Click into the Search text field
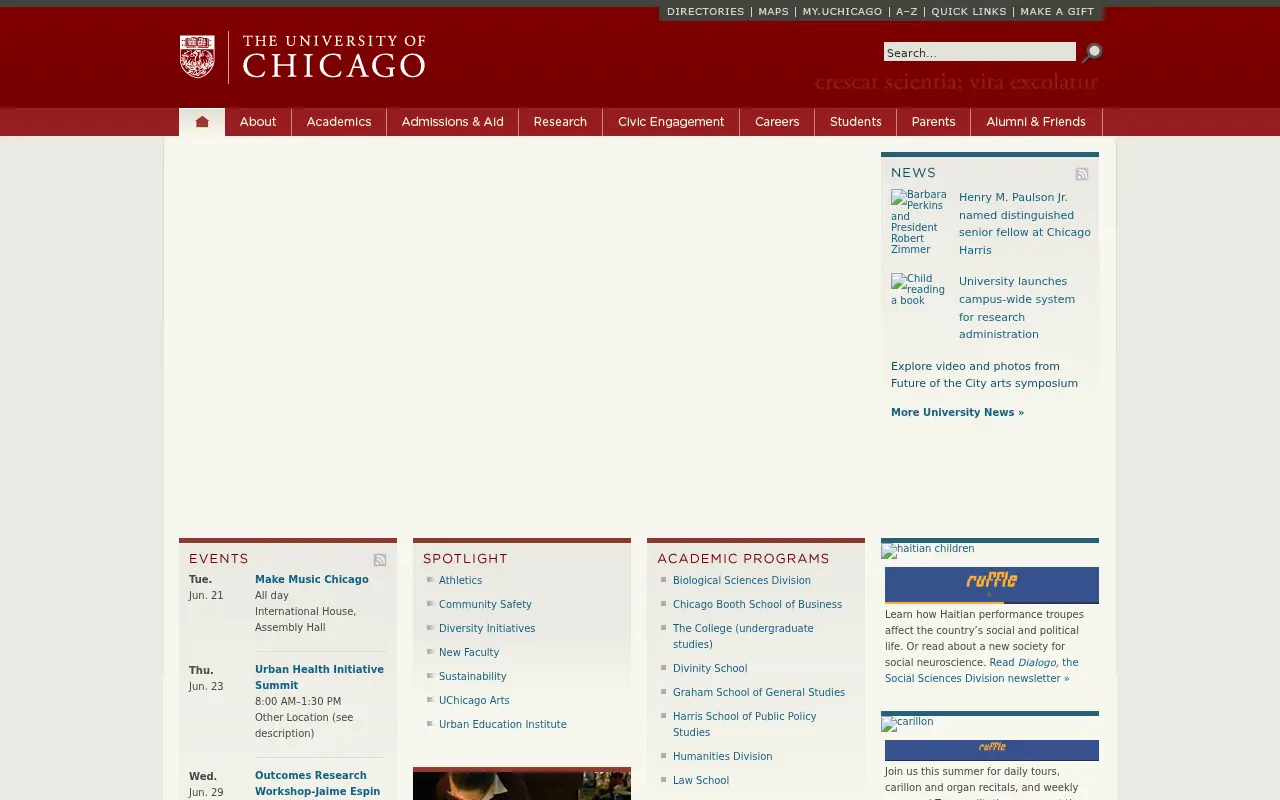The width and height of the screenshot is (1280, 800). coord(980,52)
